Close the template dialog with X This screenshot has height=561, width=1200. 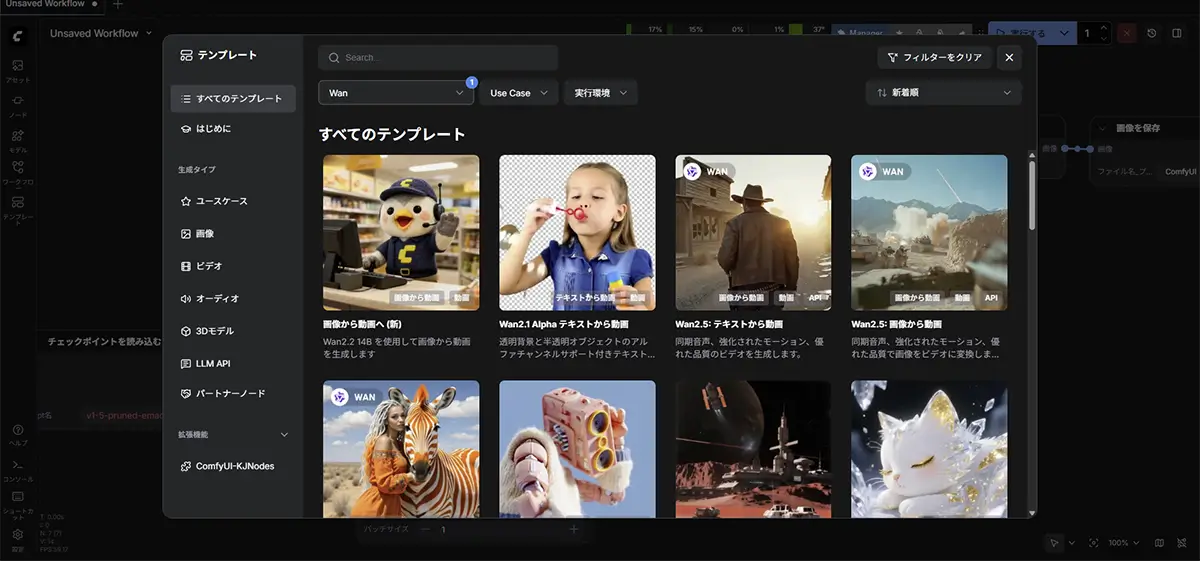[1009, 58]
